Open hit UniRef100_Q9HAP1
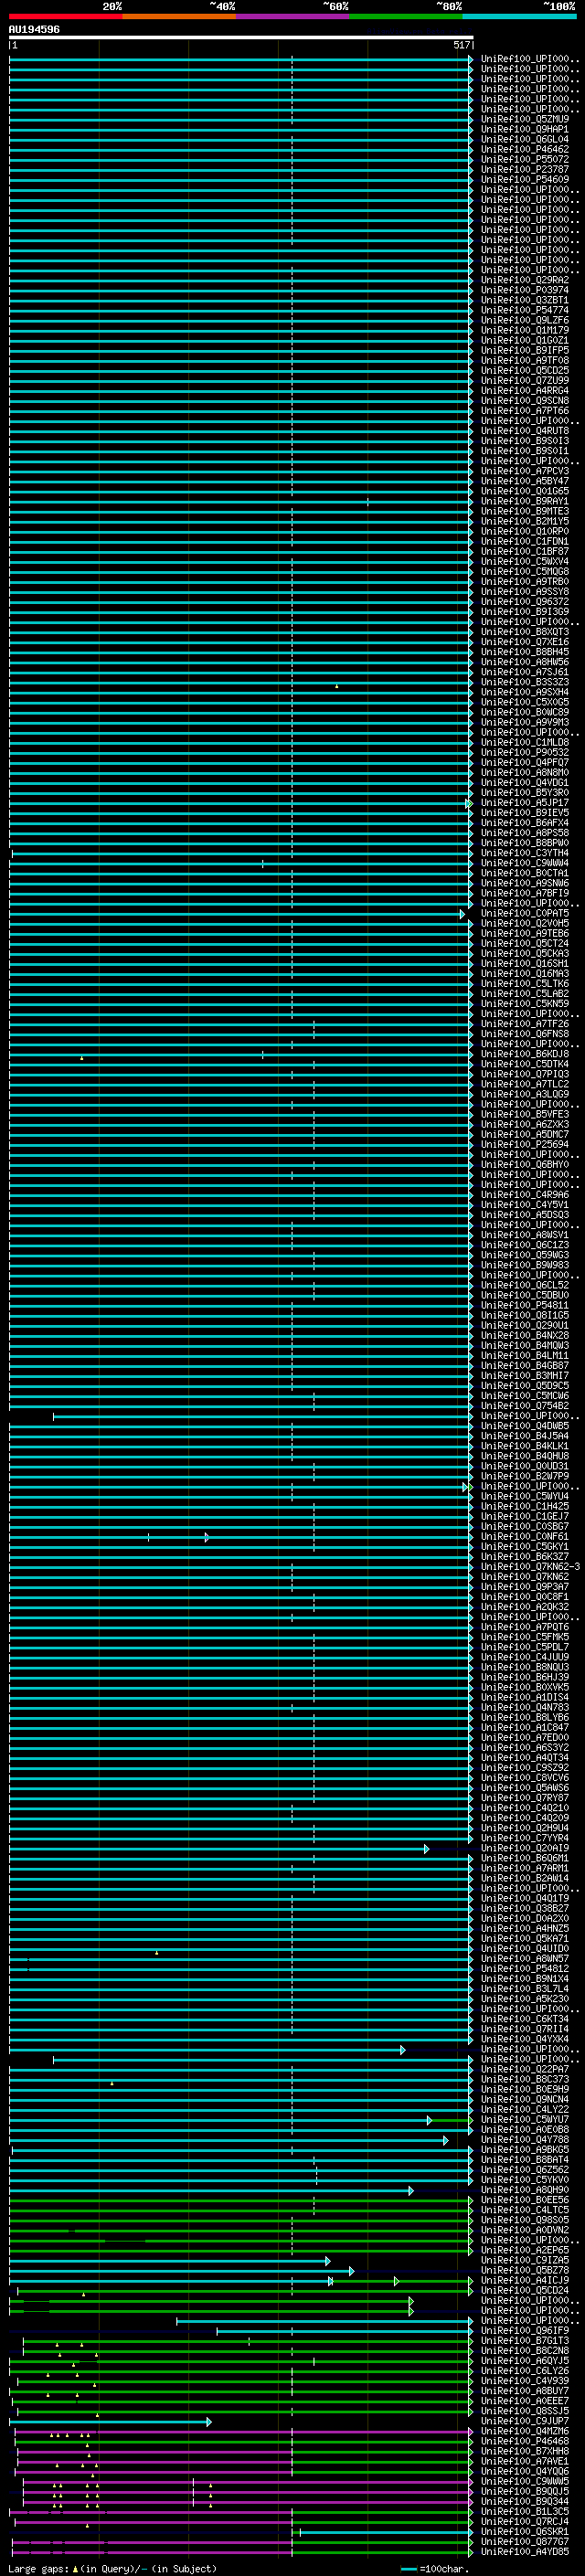Image resolution: width=585 pixels, height=2576 pixels. [x=525, y=129]
